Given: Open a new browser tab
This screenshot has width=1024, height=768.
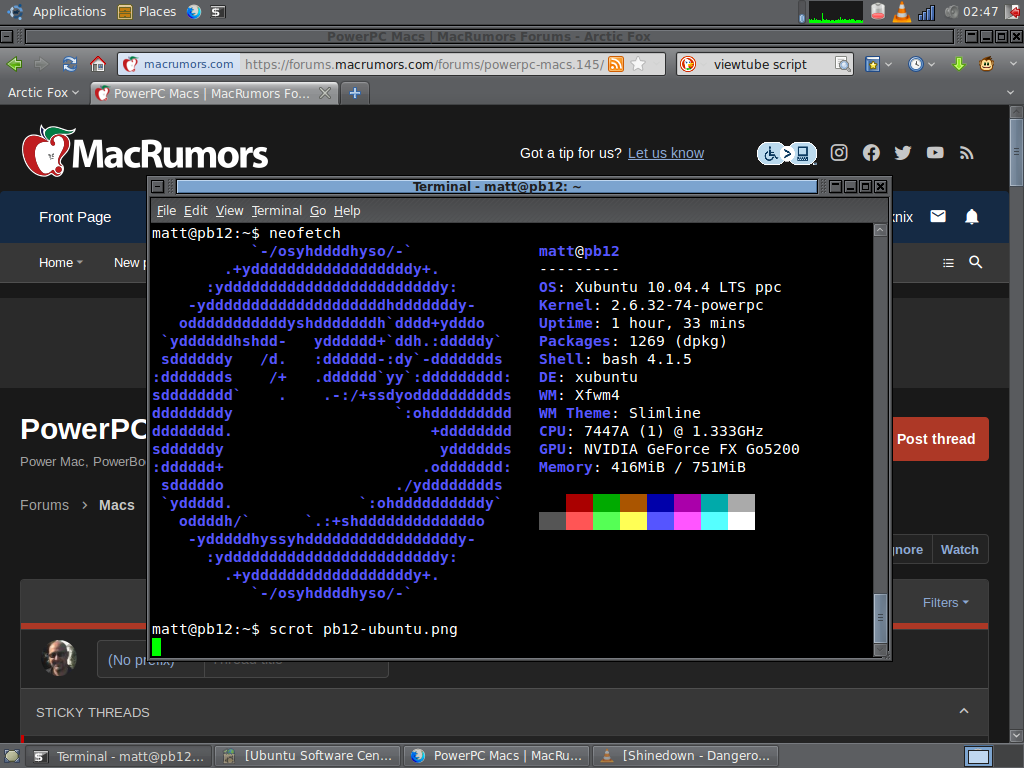Looking at the screenshot, I should tap(355, 93).
